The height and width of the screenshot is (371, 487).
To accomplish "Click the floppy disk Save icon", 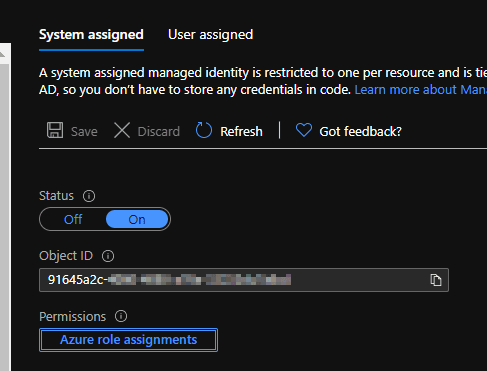I will pos(55,130).
